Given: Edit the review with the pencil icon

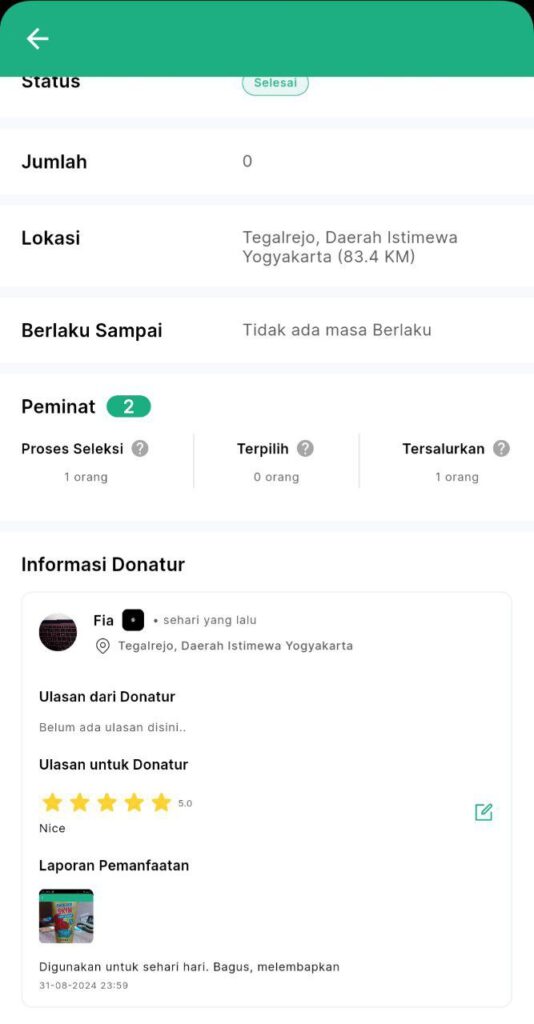Looking at the screenshot, I should click(x=484, y=812).
